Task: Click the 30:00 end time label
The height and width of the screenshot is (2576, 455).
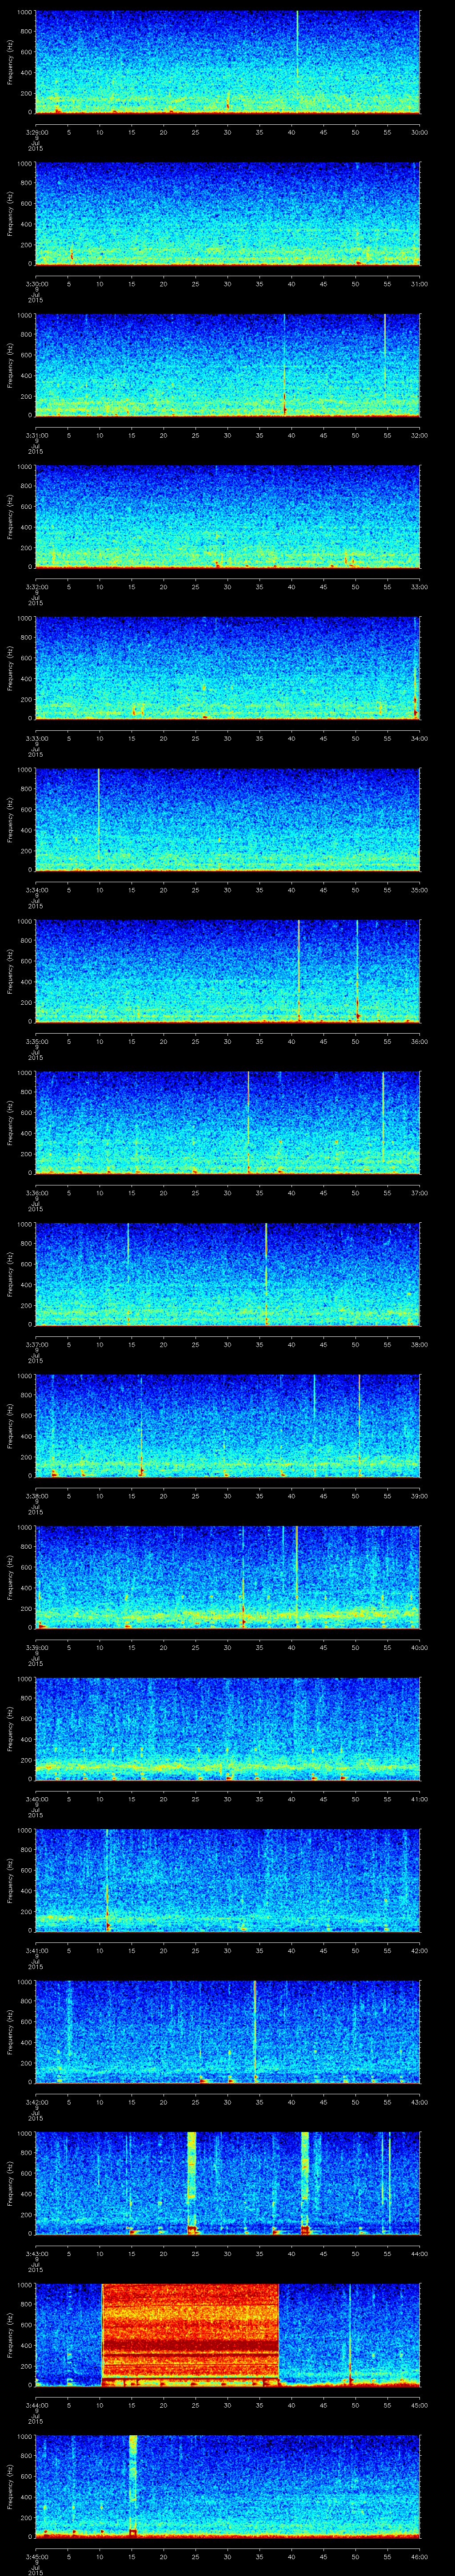Action: 419,132
